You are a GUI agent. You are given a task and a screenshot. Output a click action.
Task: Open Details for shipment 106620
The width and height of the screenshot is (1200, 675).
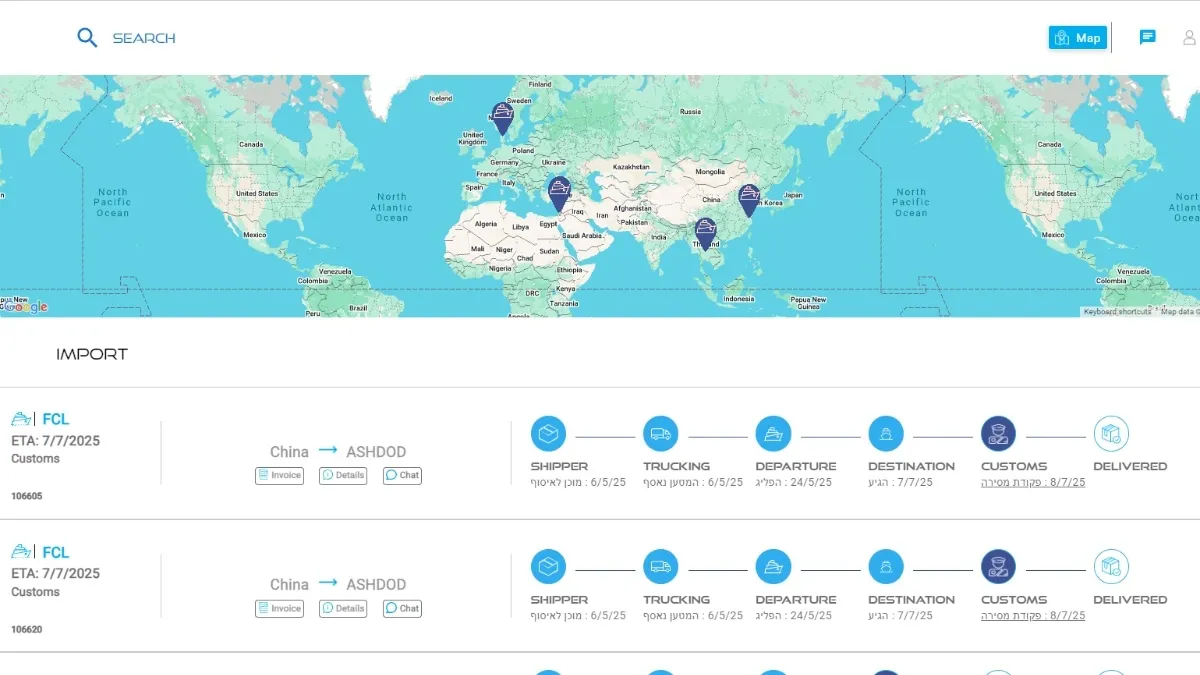pyautogui.click(x=343, y=608)
